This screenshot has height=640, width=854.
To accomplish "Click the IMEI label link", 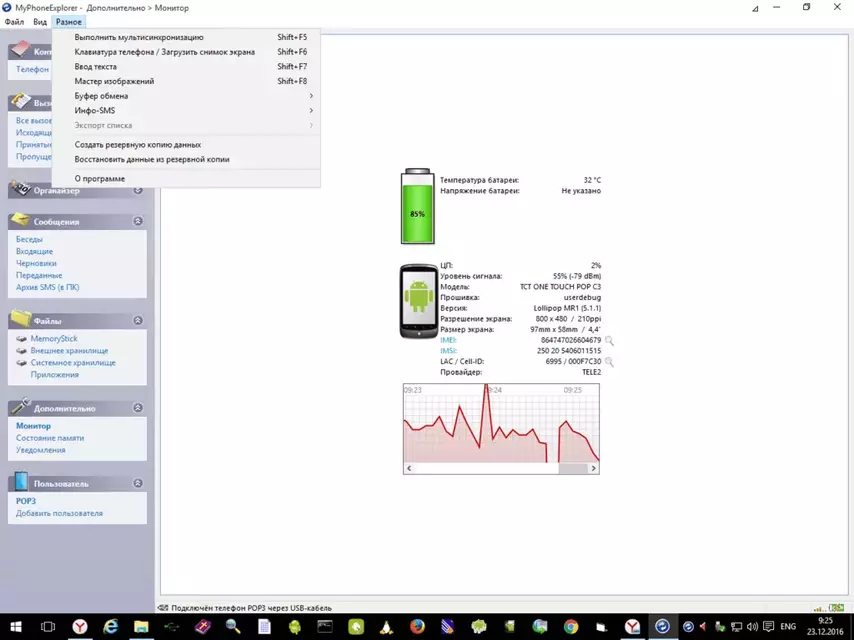I will tap(448, 340).
